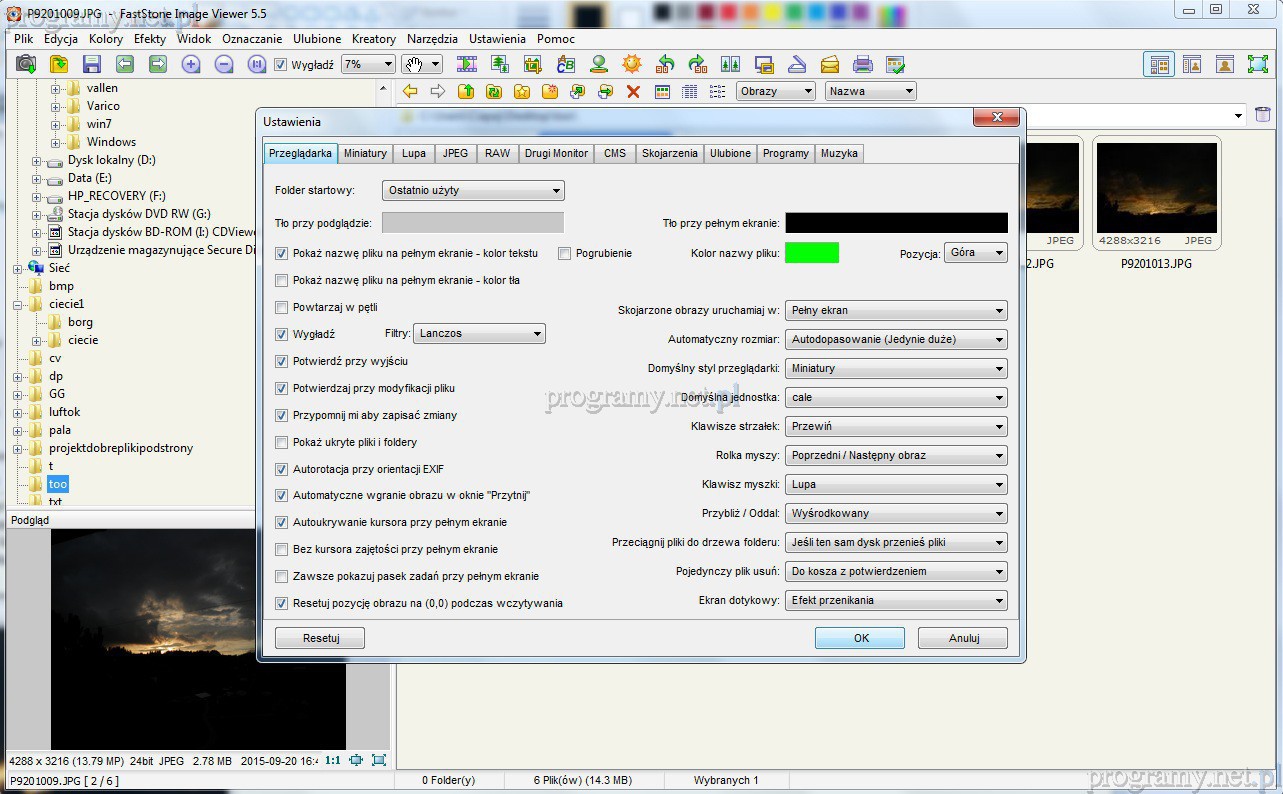The height and width of the screenshot is (794, 1283).
Task: Click the Save (floppy disk) toolbar icon
Action: pos(92,64)
